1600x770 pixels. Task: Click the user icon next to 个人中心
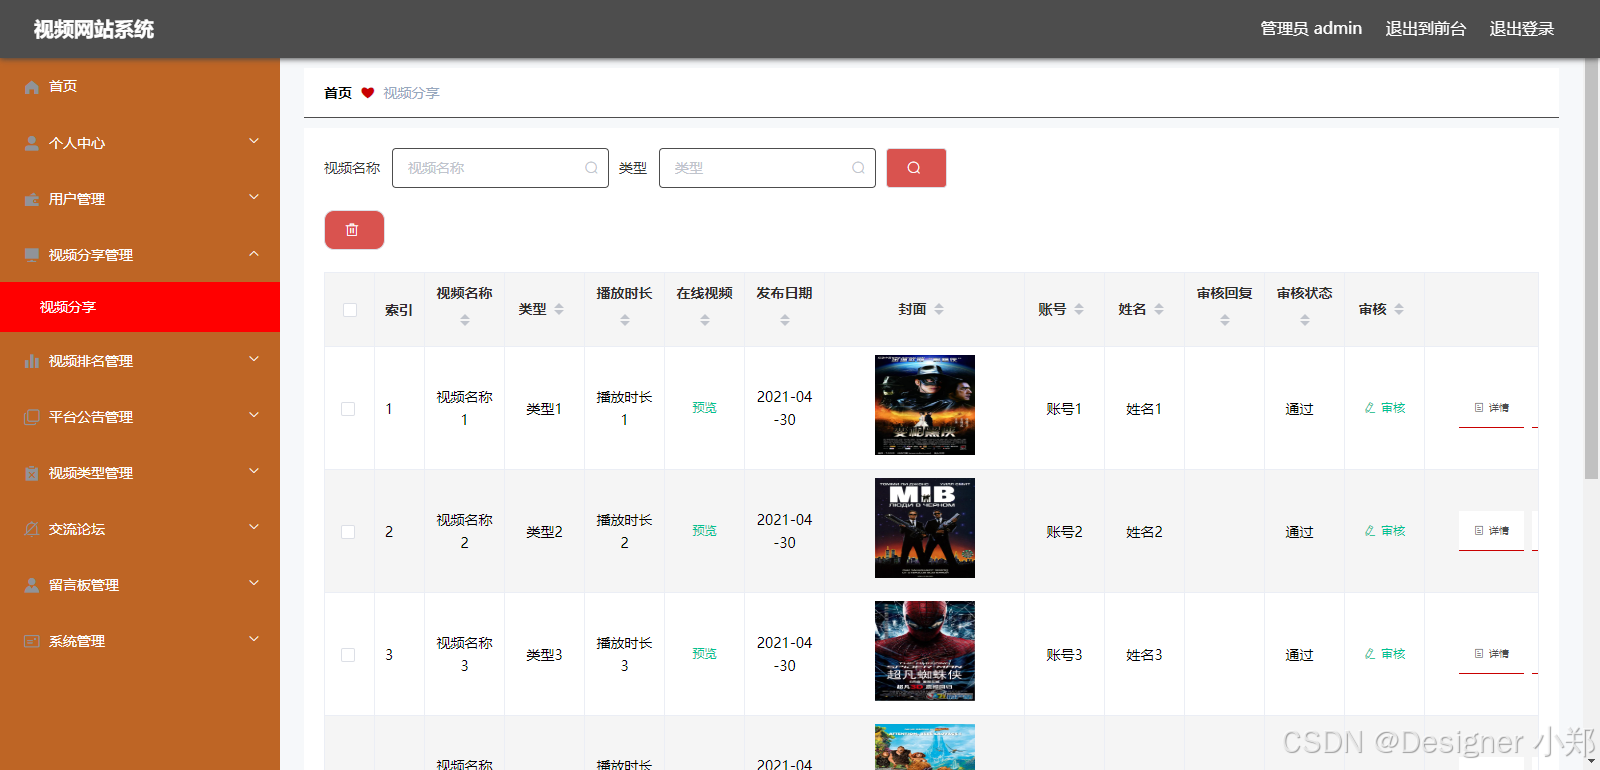[32, 143]
